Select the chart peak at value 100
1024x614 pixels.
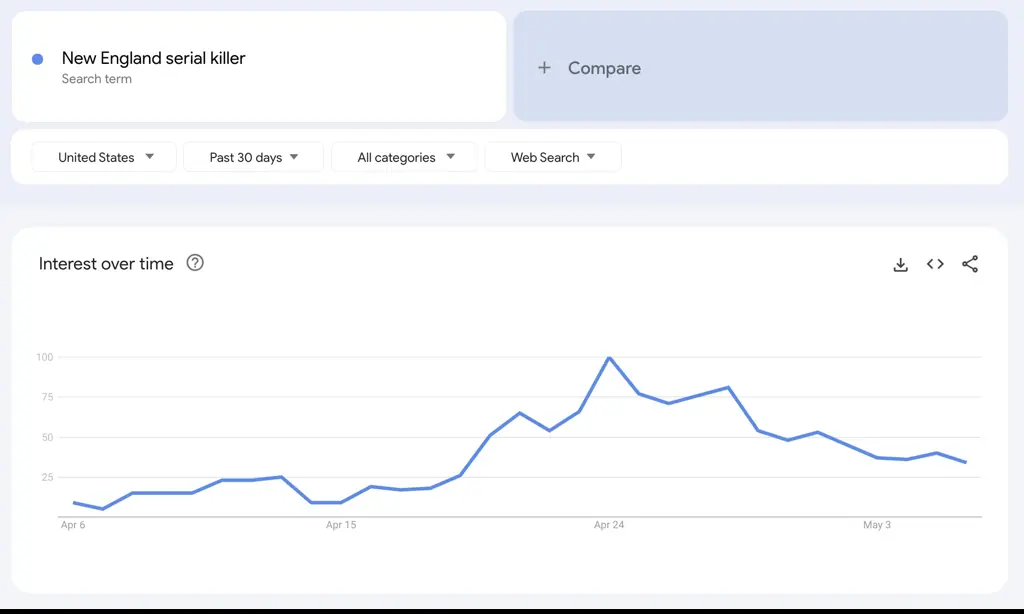(609, 358)
